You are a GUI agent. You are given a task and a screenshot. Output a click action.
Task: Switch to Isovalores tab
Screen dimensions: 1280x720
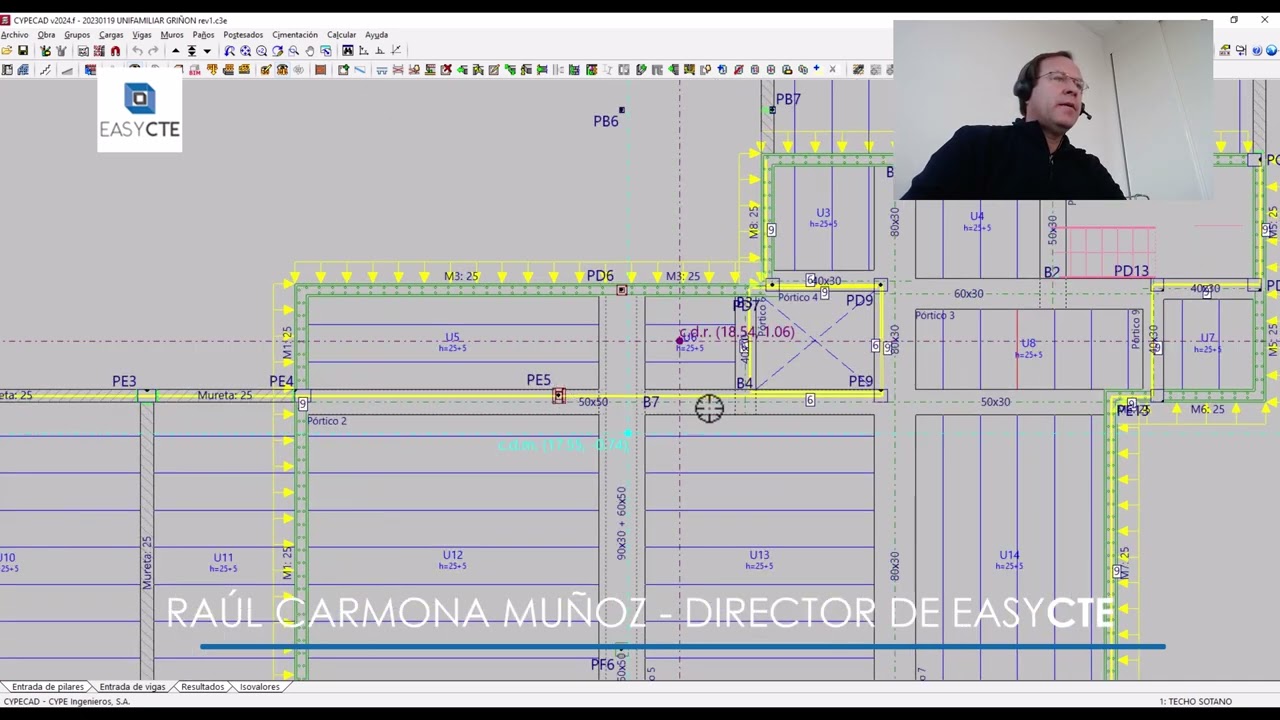click(259, 687)
